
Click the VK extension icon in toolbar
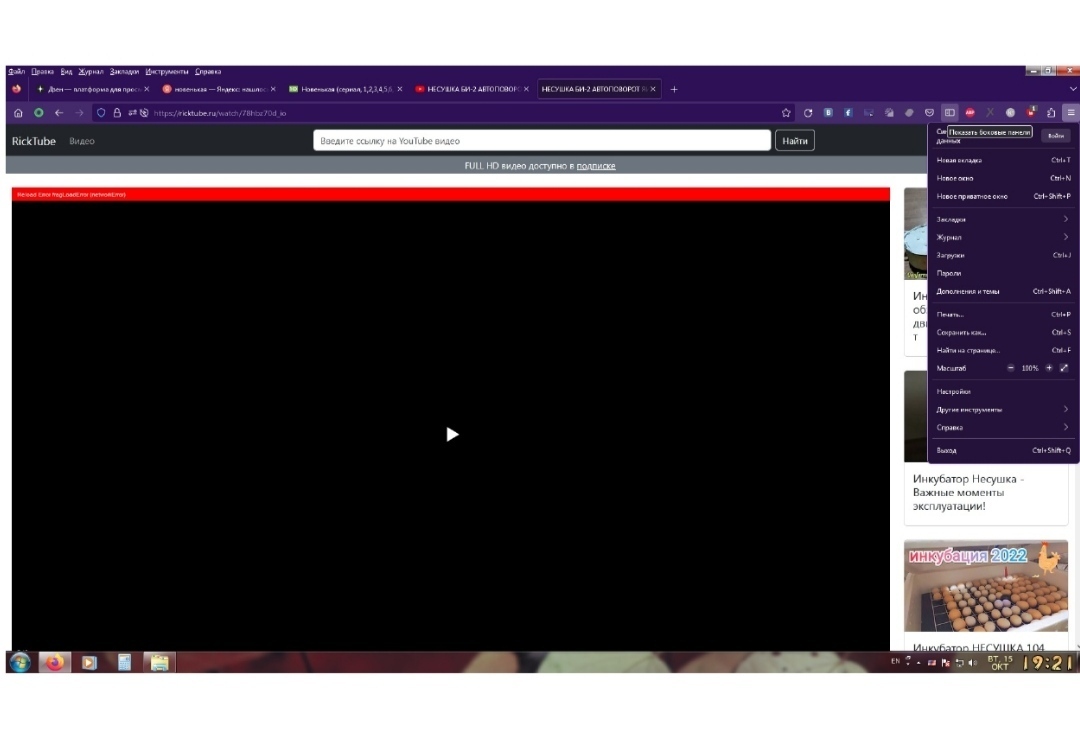click(x=828, y=113)
